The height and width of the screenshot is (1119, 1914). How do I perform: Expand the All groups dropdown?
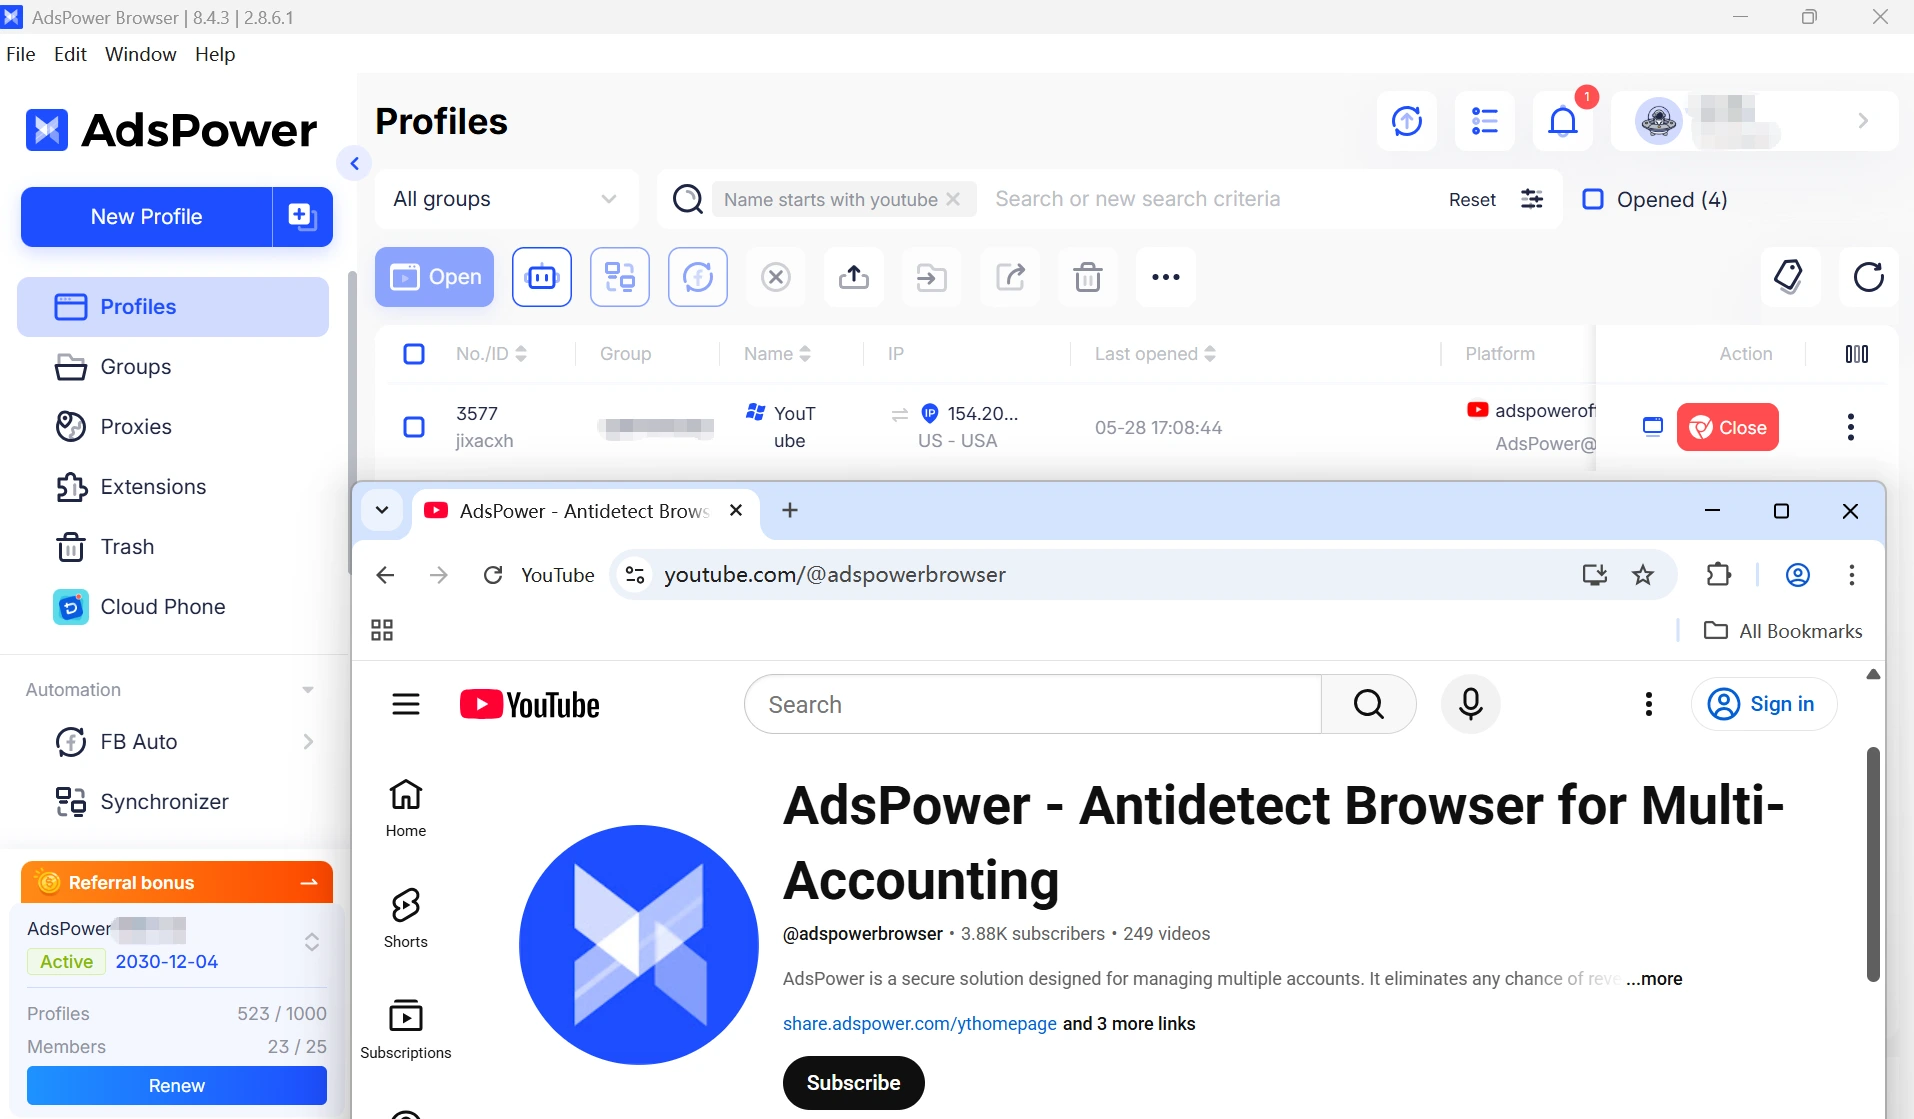click(506, 199)
